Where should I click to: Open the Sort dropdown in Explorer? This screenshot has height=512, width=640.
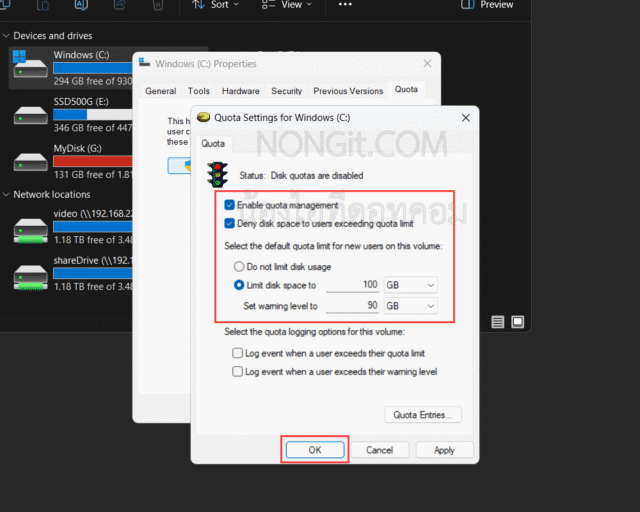pos(216,5)
